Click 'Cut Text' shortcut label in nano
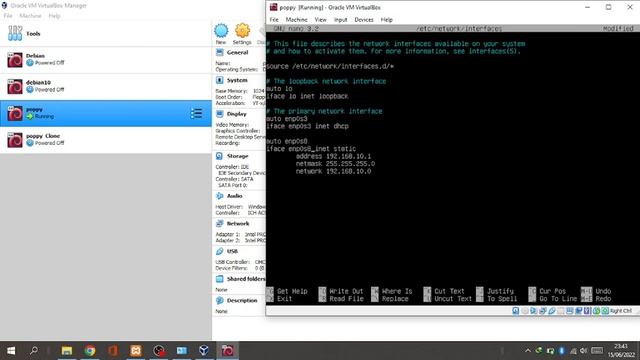This screenshot has height=360, width=640. pyautogui.click(x=449, y=291)
